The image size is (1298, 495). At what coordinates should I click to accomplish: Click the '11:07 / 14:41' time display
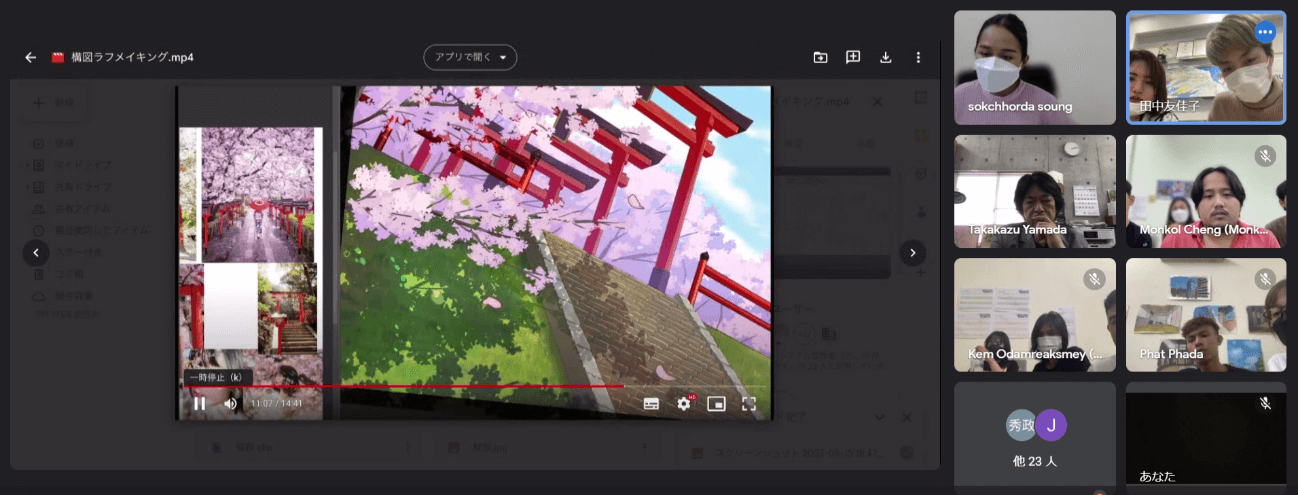coord(275,403)
